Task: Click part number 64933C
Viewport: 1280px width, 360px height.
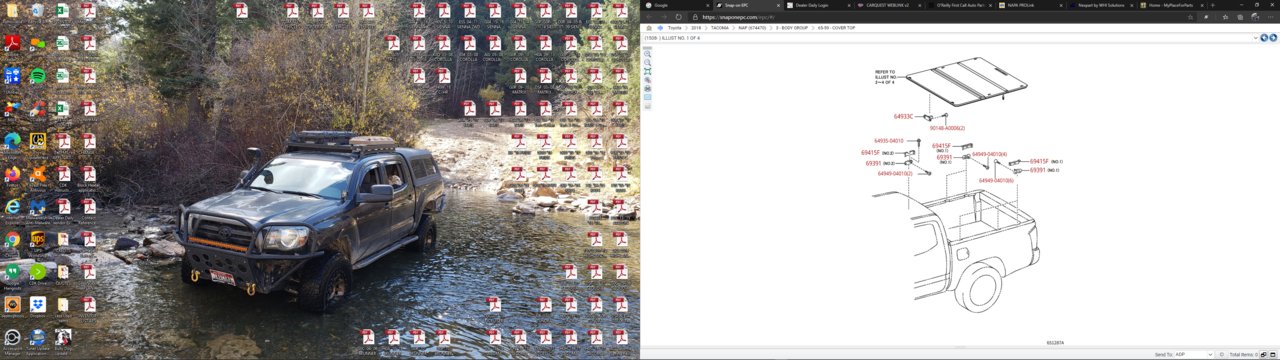Action: 903,117
